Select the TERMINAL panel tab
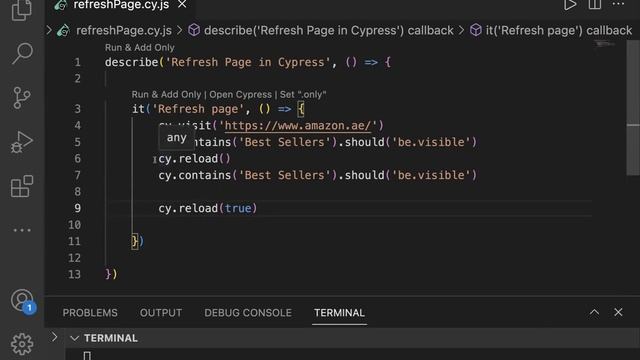This screenshot has width=640, height=360. coord(339,313)
